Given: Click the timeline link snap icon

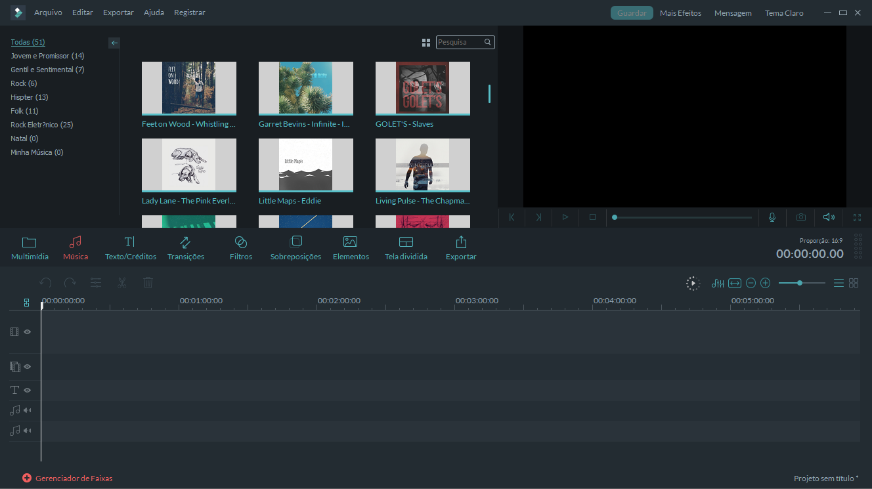Looking at the screenshot, I should 26,303.
